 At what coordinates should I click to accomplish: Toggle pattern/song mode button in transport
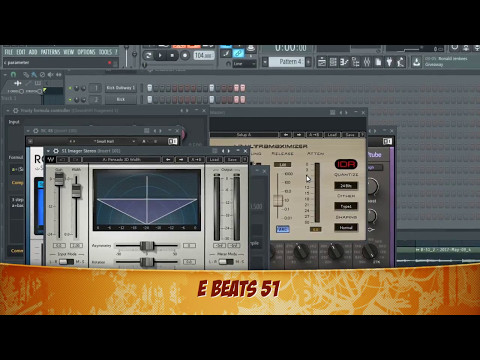click(x=148, y=55)
